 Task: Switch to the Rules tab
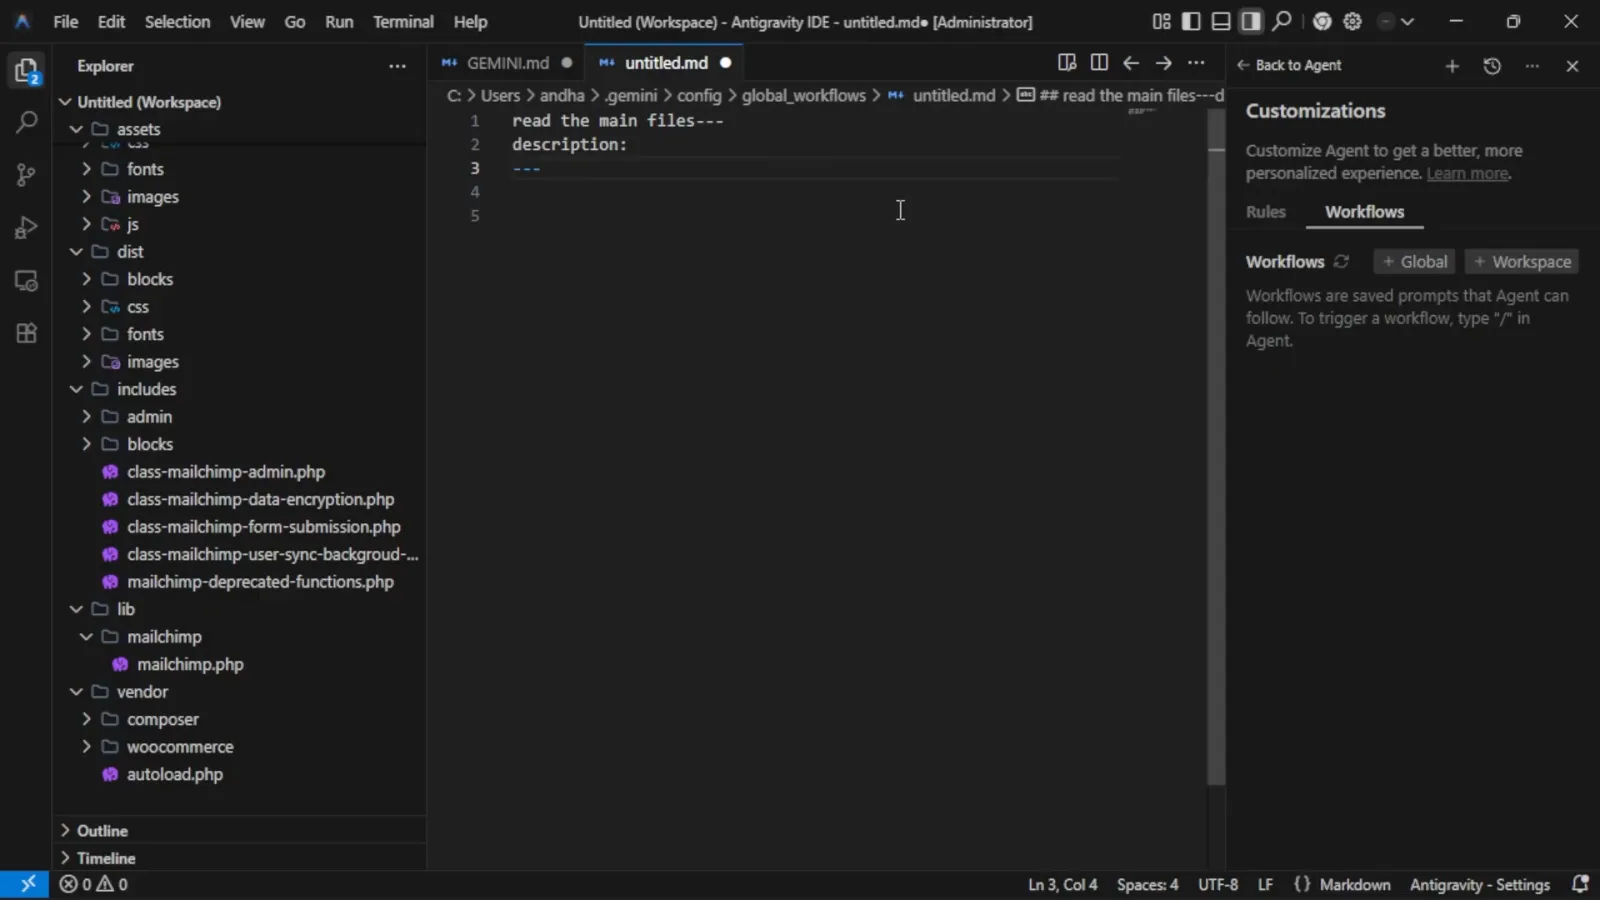click(1265, 212)
